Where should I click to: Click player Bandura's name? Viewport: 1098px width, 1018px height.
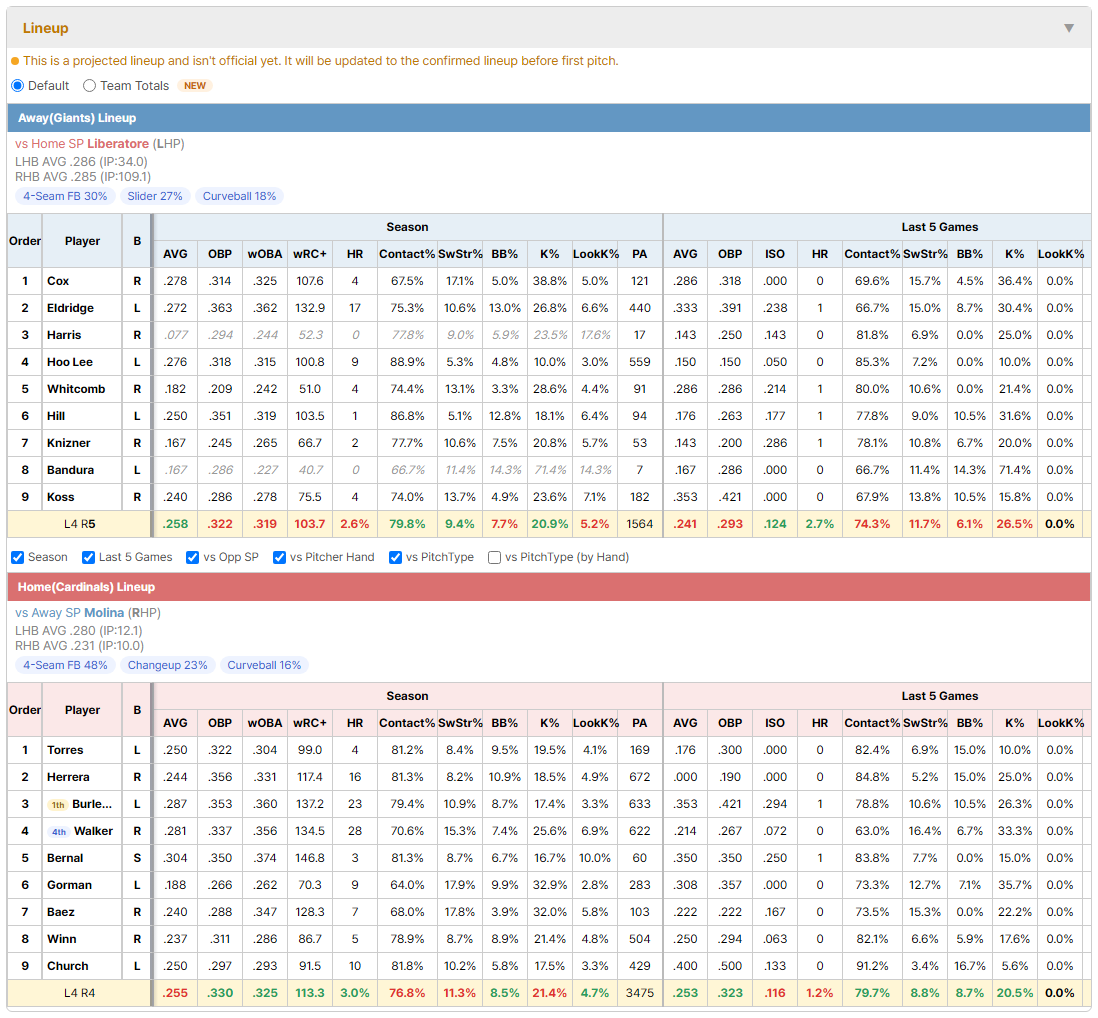[70, 470]
